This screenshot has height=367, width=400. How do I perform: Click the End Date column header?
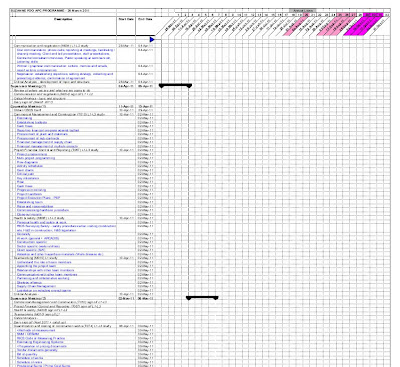[x=145, y=19]
